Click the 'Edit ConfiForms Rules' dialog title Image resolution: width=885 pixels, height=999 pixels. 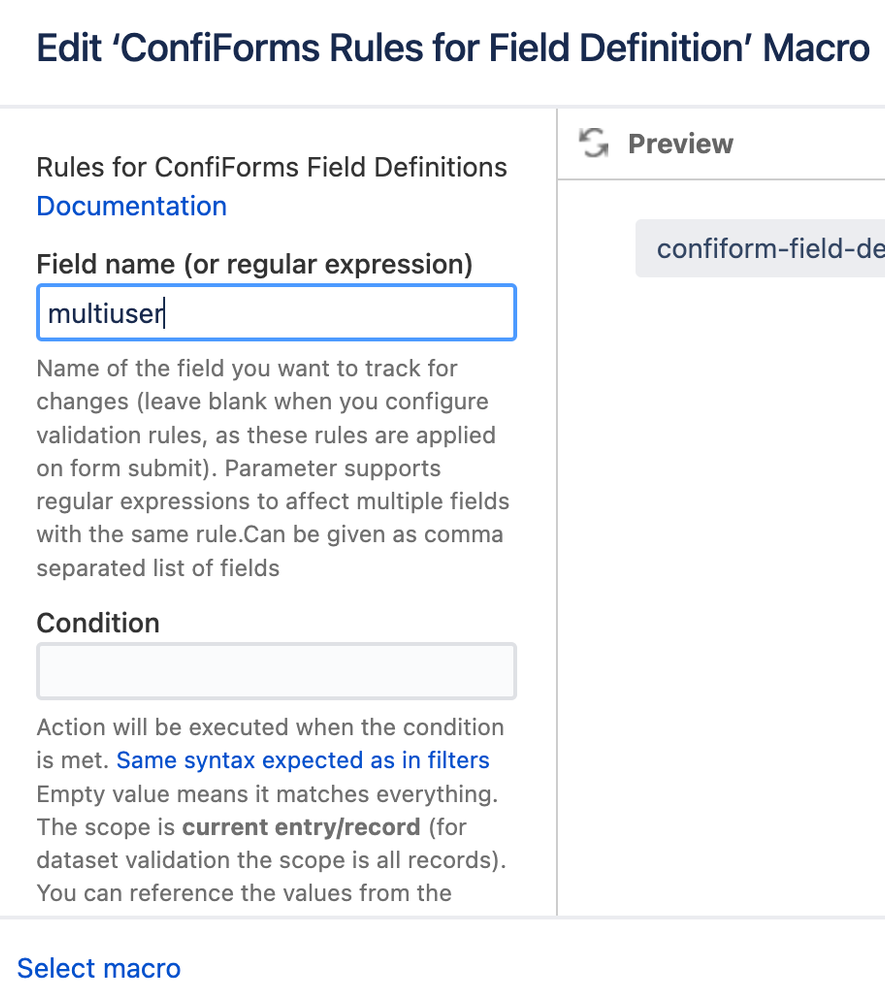(x=452, y=49)
